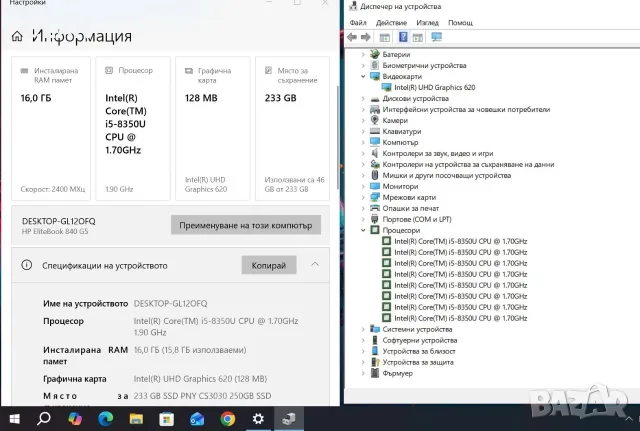
Task: Open the Действие menu
Action: 391,23
